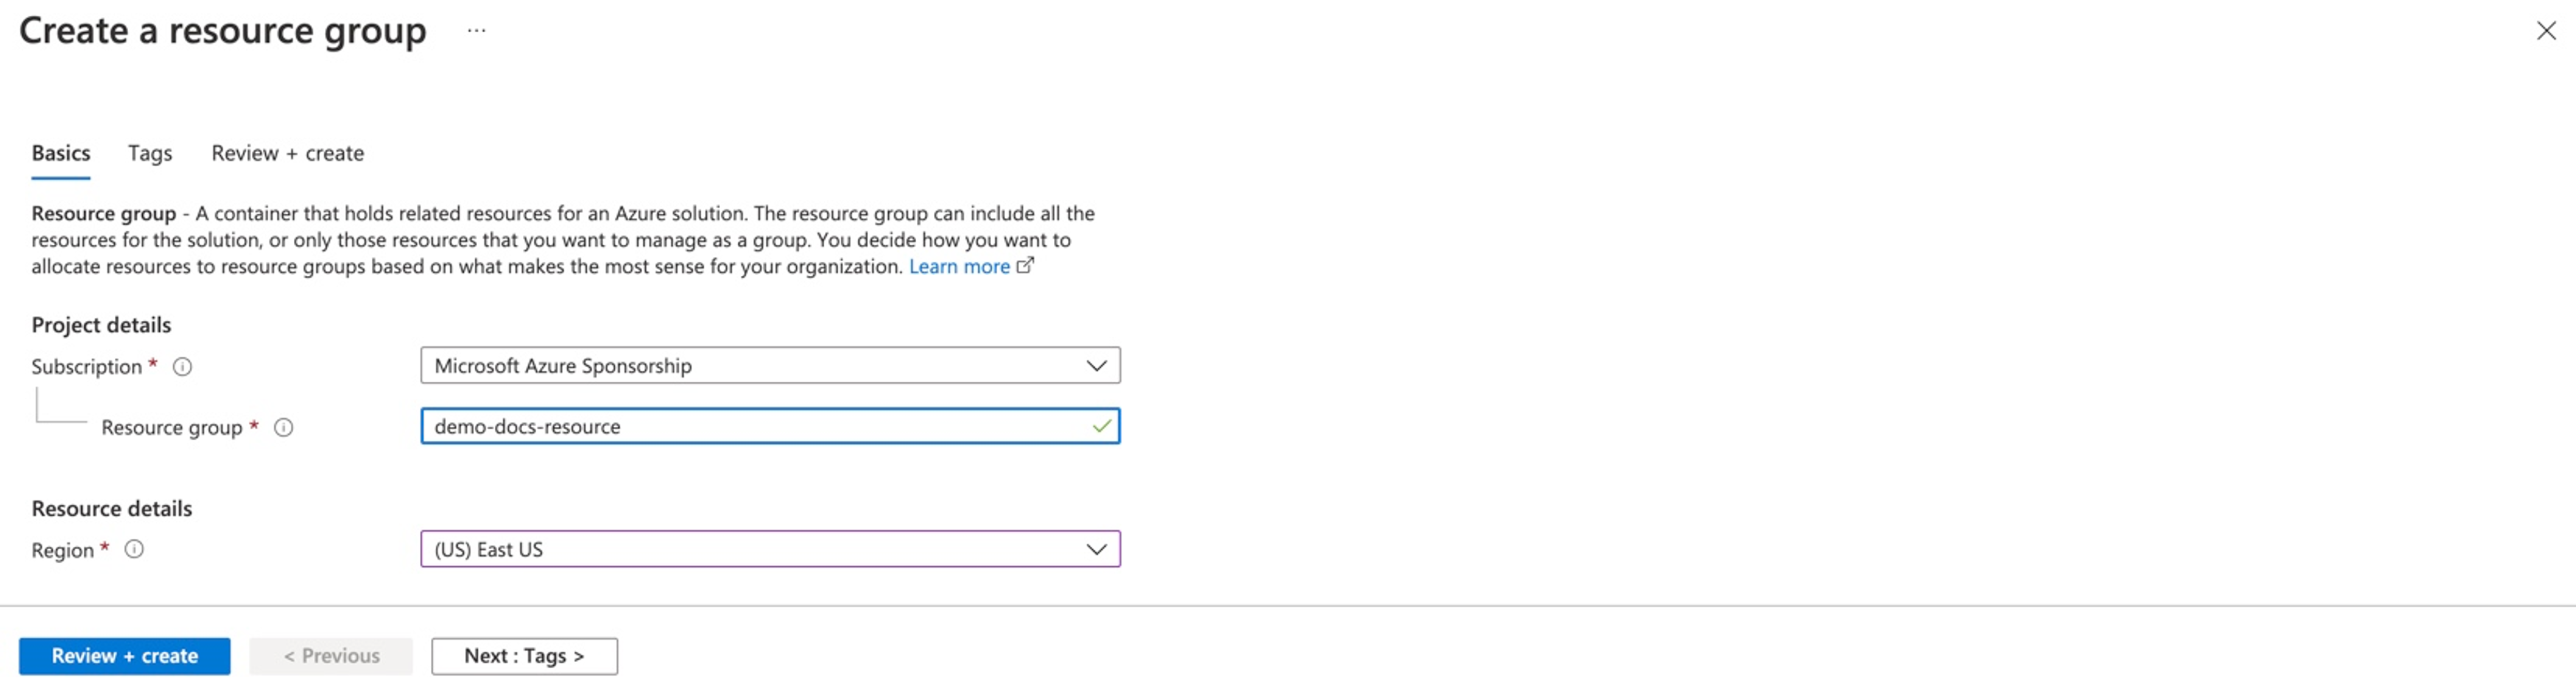
Task: Click the Resource details section heading
Action: [x=112, y=509]
